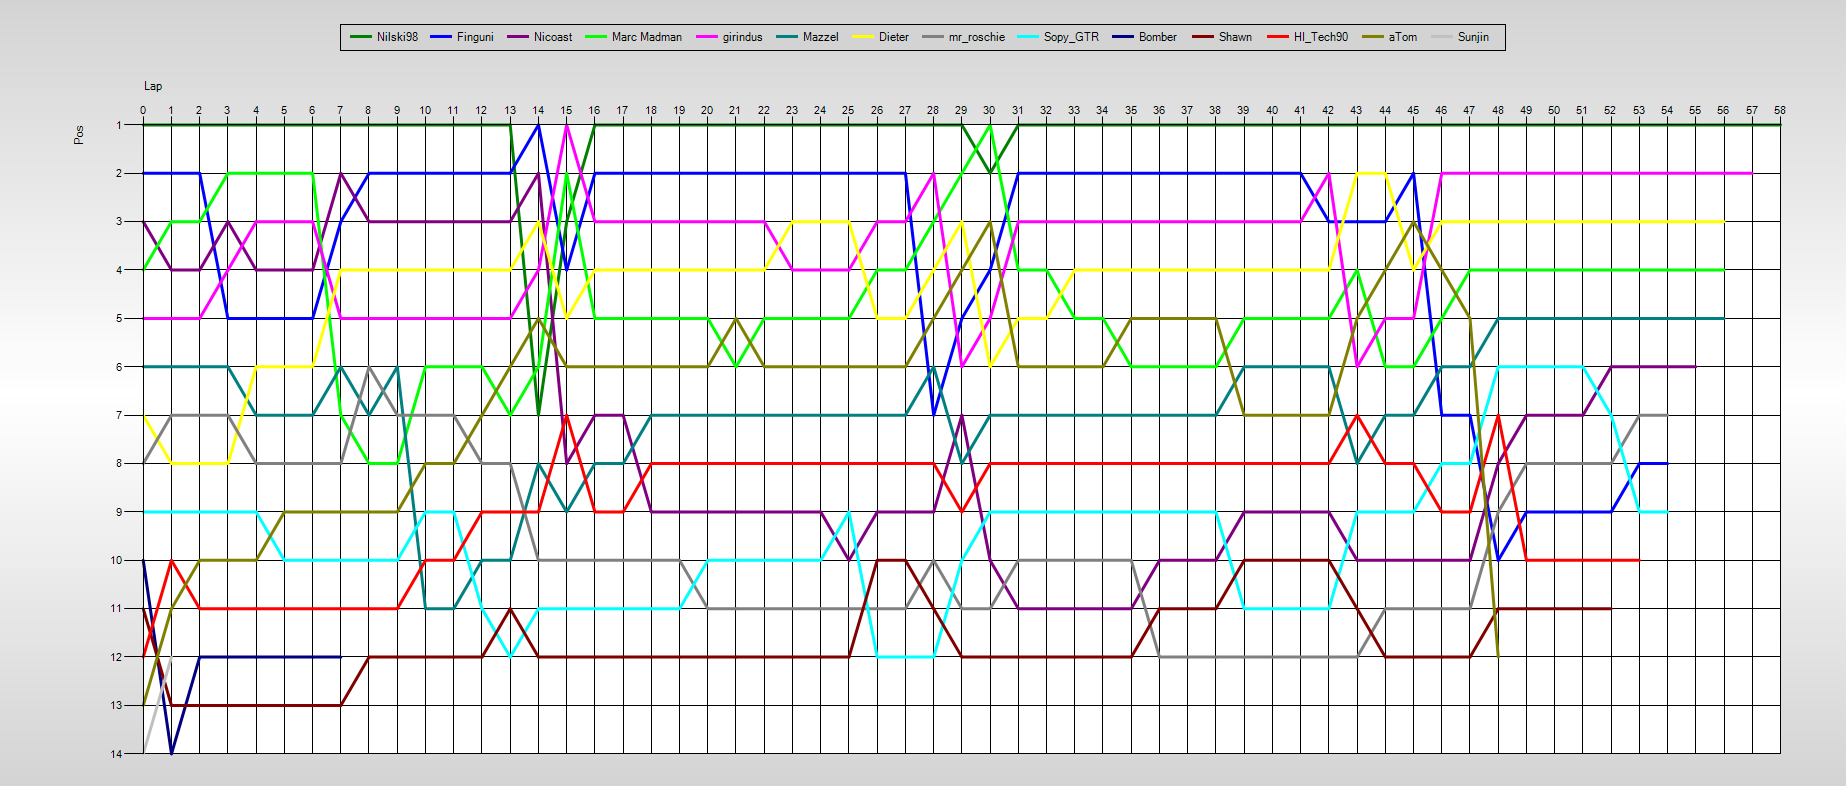Image resolution: width=1846 pixels, height=786 pixels.
Task: Click the "Lap" axis title
Action: (153, 86)
